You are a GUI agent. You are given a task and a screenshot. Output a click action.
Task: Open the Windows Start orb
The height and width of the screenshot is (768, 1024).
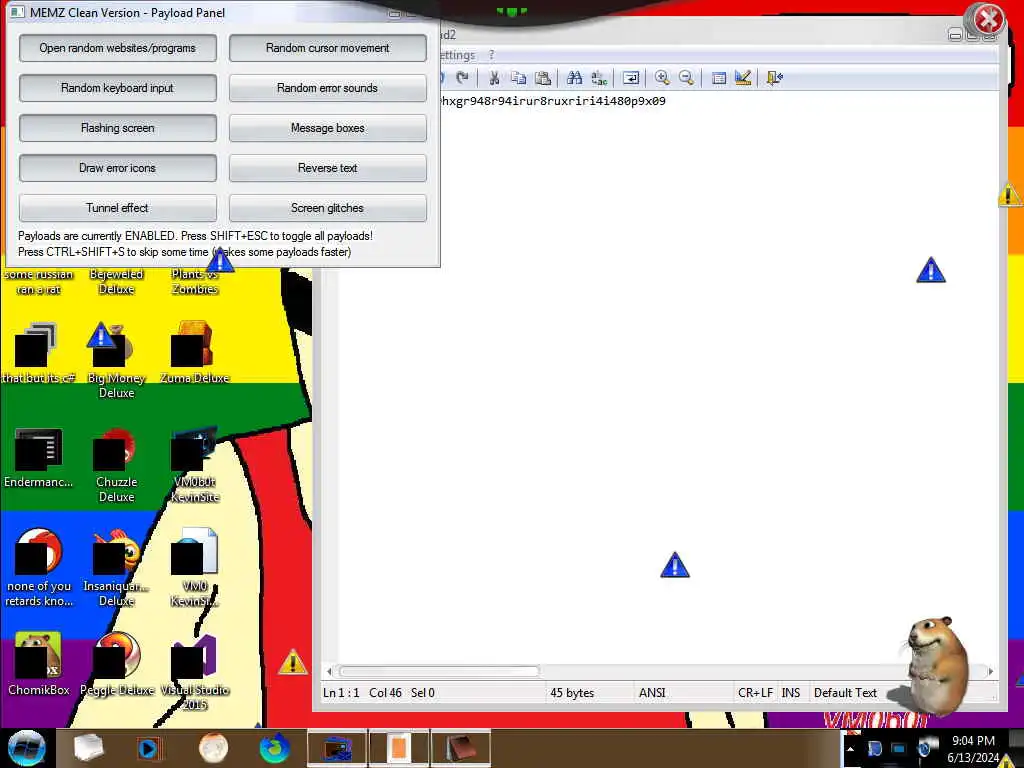coord(26,748)
